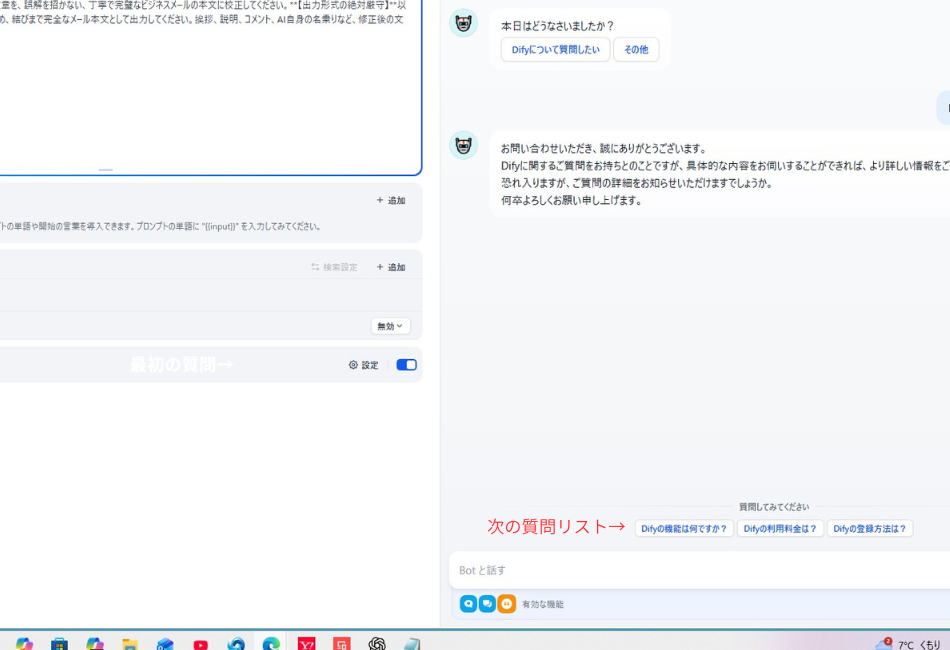Click the bot avatar beside 本日はどうなさいましたか
The image size is (950, 650).
(x=463, y=23)
